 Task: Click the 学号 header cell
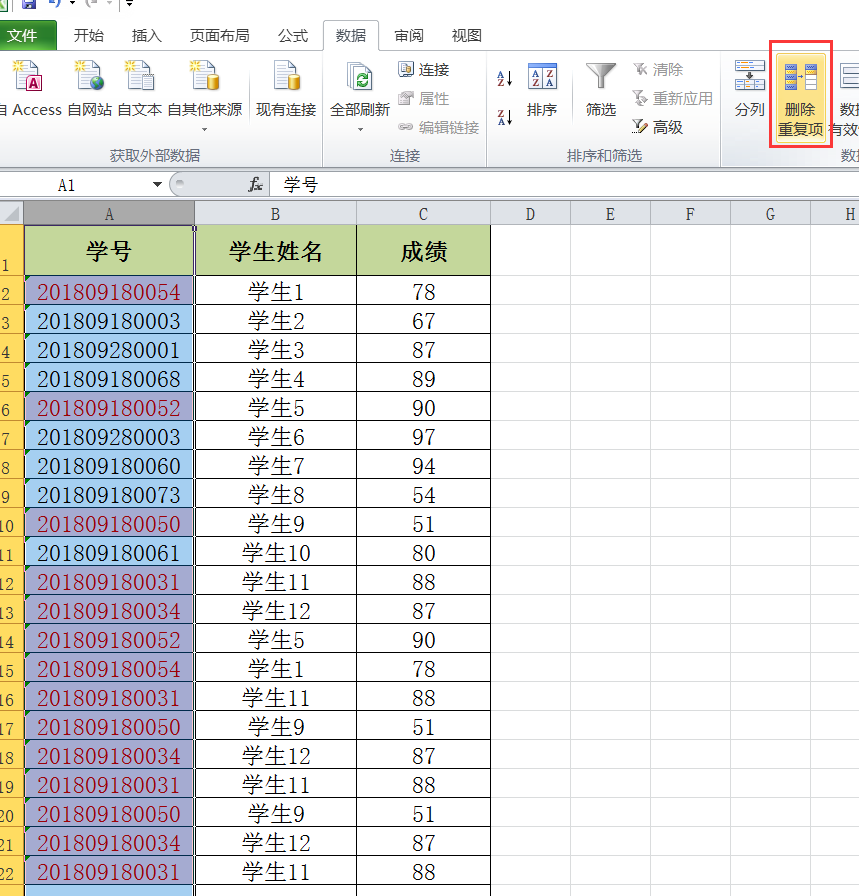[x=109, y=251]
